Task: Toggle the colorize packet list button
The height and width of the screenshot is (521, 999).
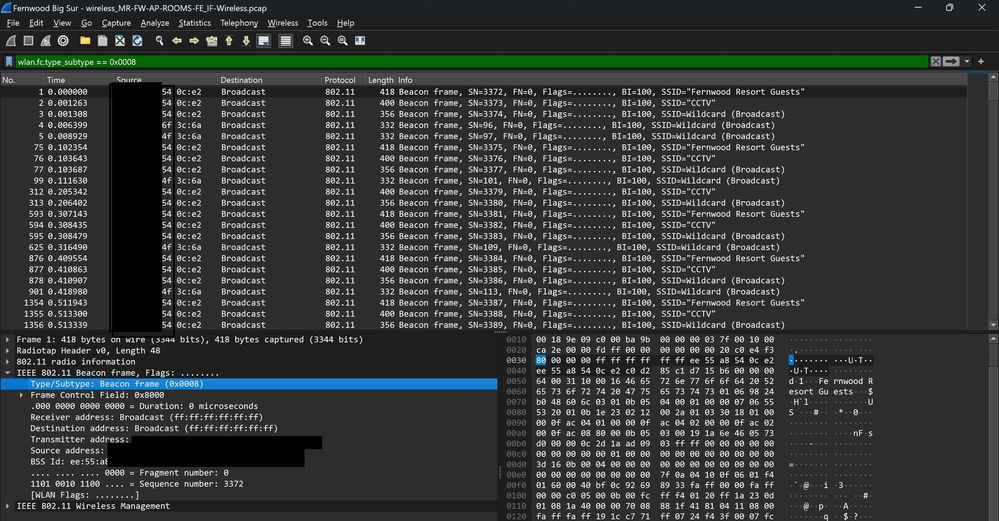Action: click(286, 41)
